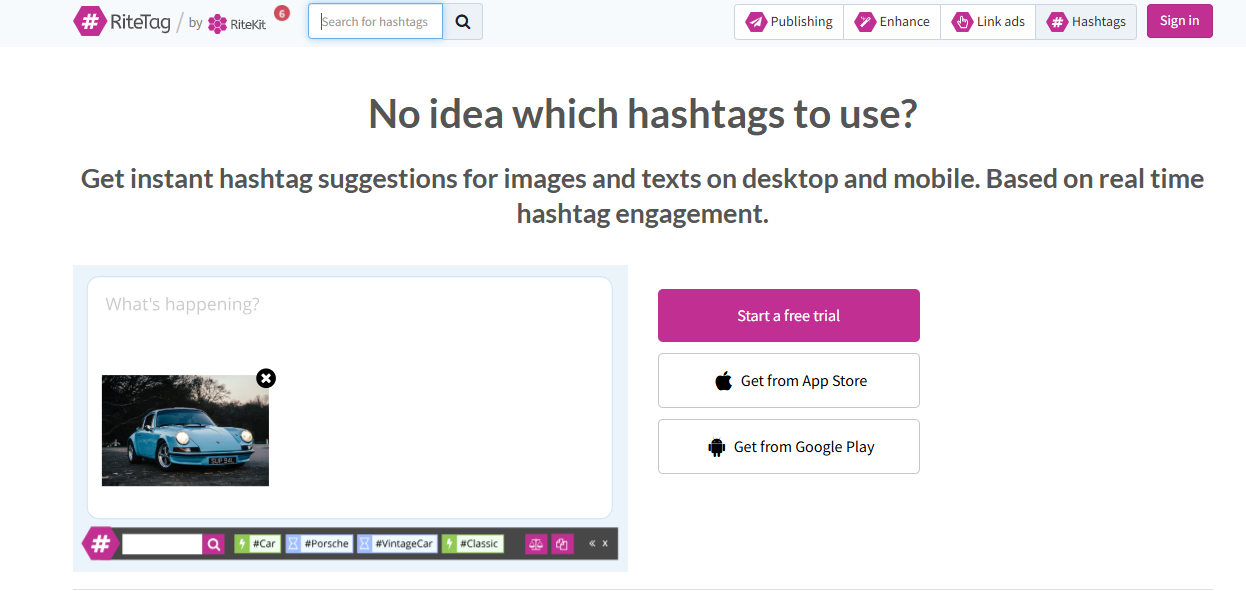Collapse the suggestion bar with double chevron
The image size is (1246, 591).
(592, 544)
